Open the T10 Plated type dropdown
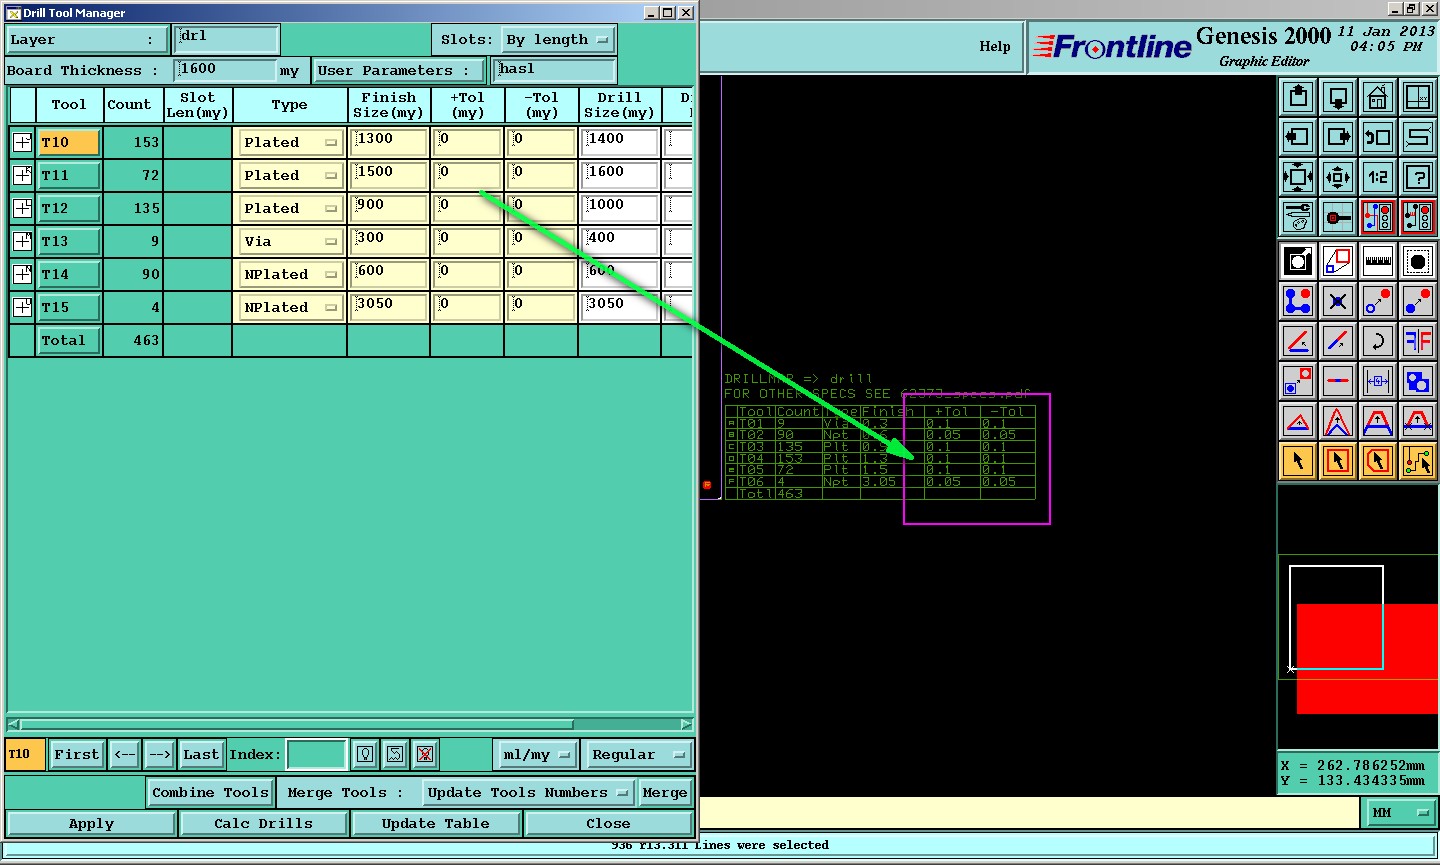The width and height of the screenshot is (1440, 865). tap(290, 142)
